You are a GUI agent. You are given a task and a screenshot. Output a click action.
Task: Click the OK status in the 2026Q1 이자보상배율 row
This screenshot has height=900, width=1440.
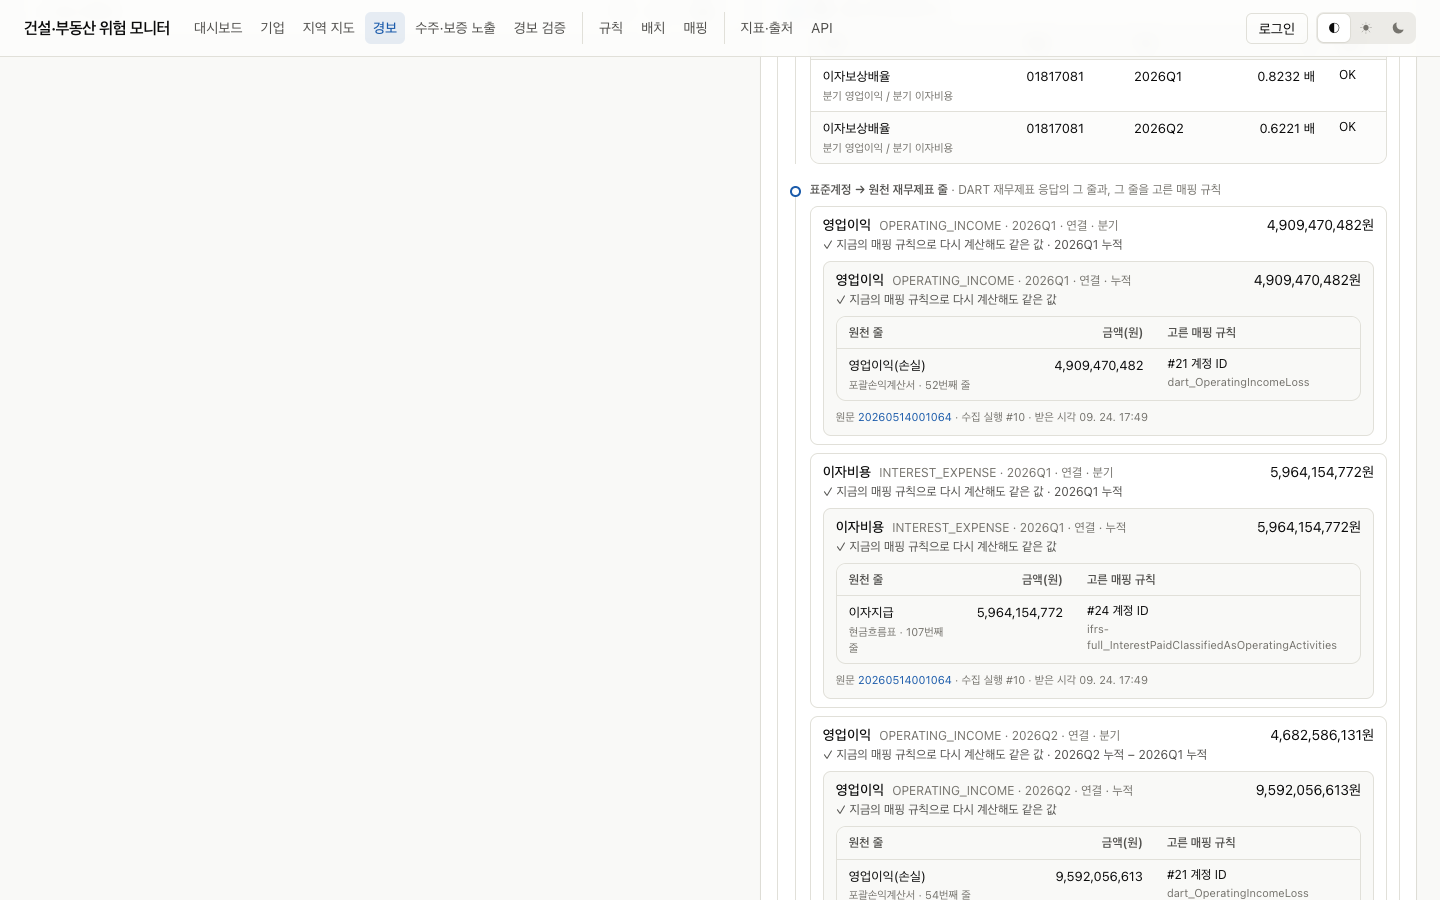(x=1348, y=75)
